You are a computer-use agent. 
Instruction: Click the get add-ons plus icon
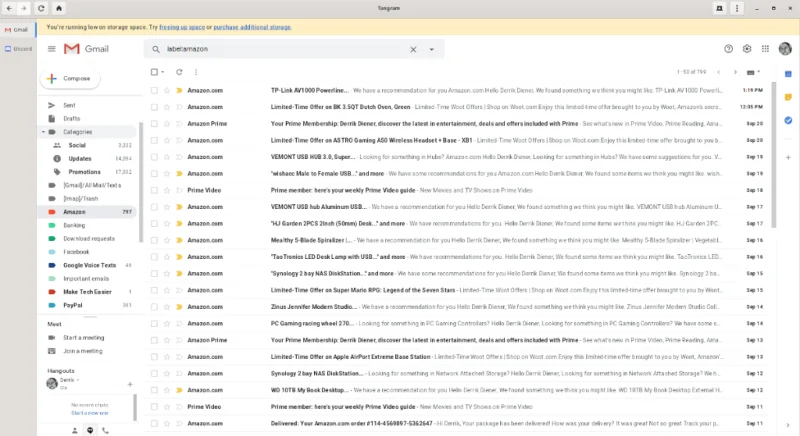pos(788,158)
